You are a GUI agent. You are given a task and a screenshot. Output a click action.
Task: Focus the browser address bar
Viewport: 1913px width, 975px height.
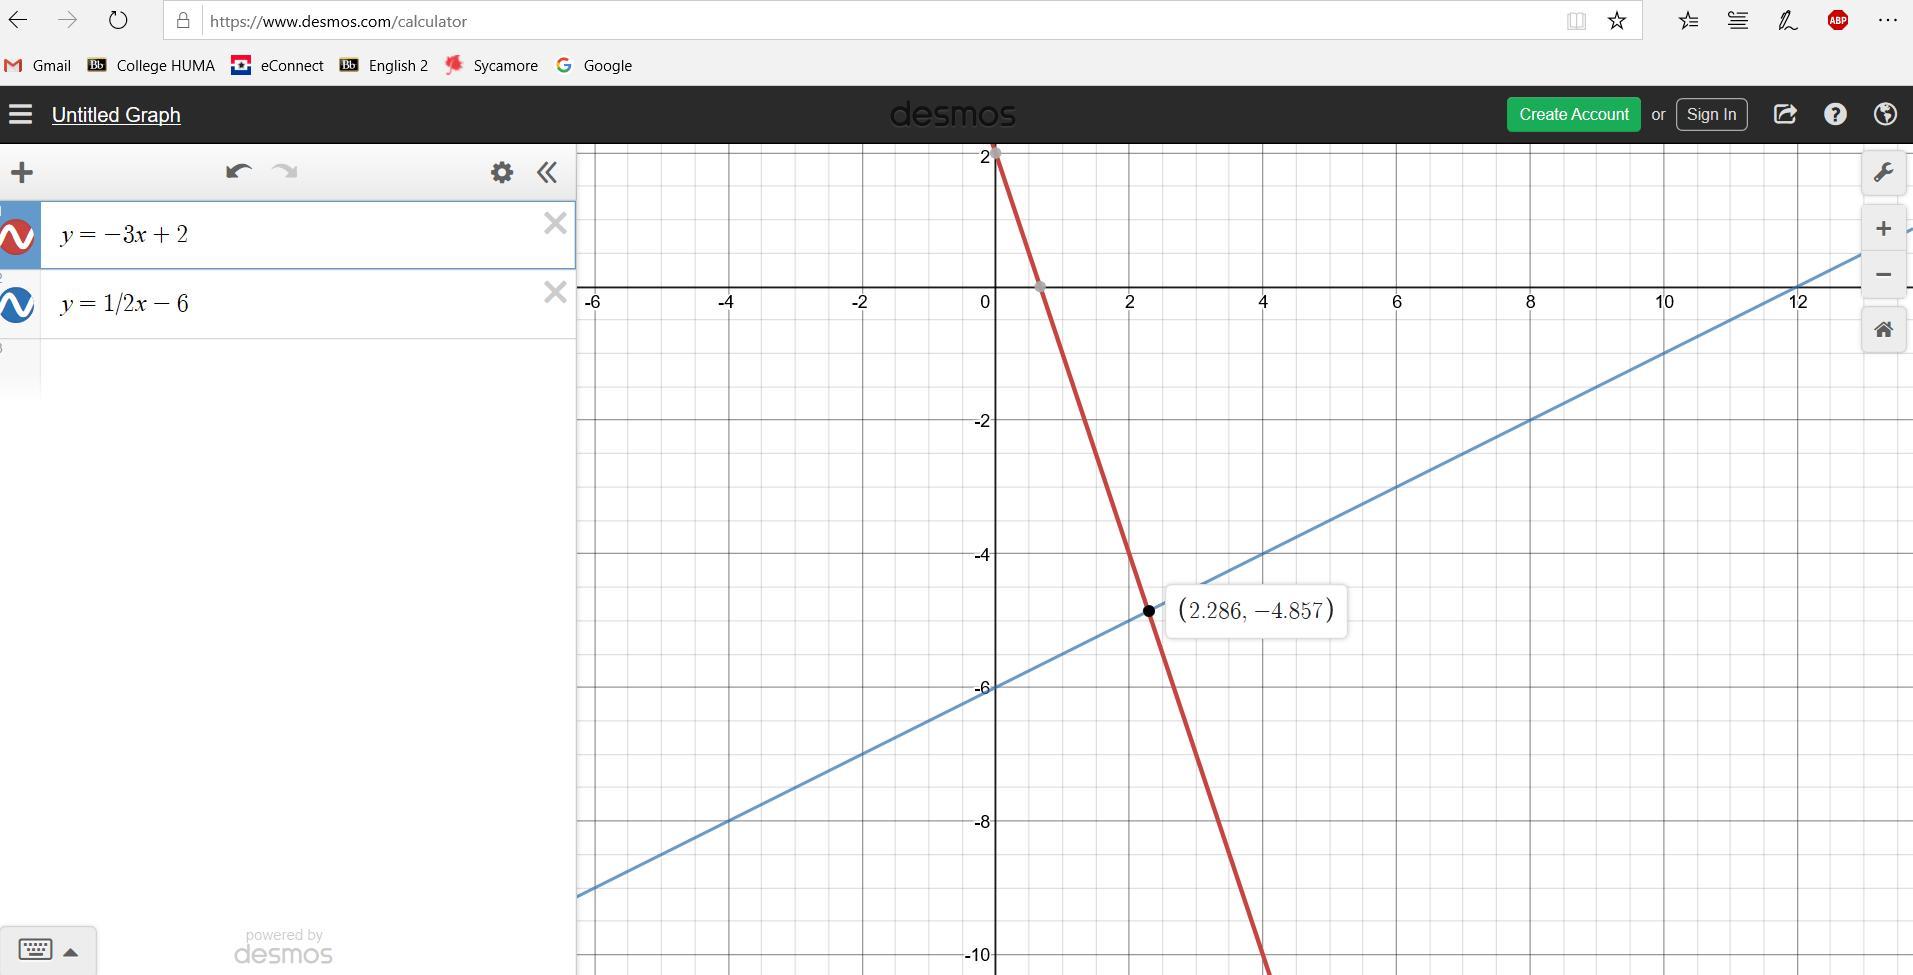coord(880,21)
